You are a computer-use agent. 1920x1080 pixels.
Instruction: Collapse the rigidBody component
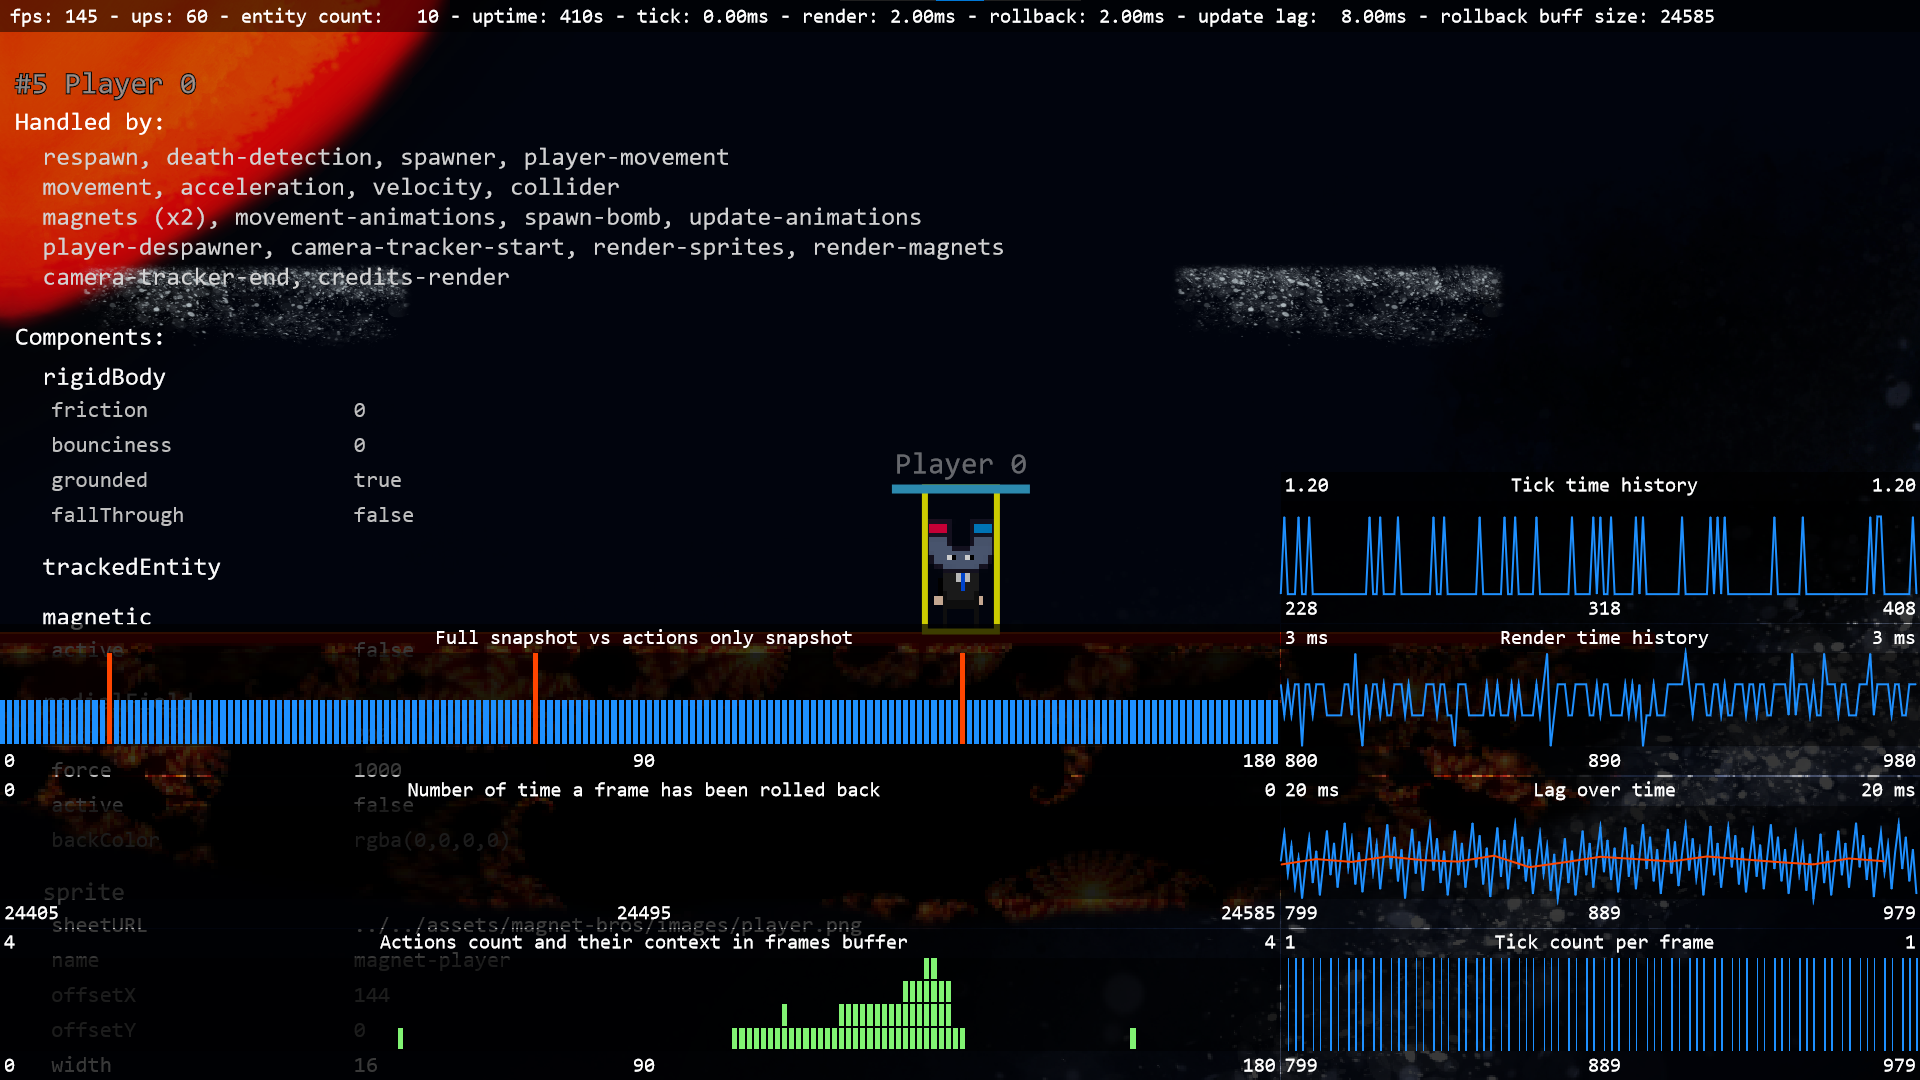click(x=104, y=377)
